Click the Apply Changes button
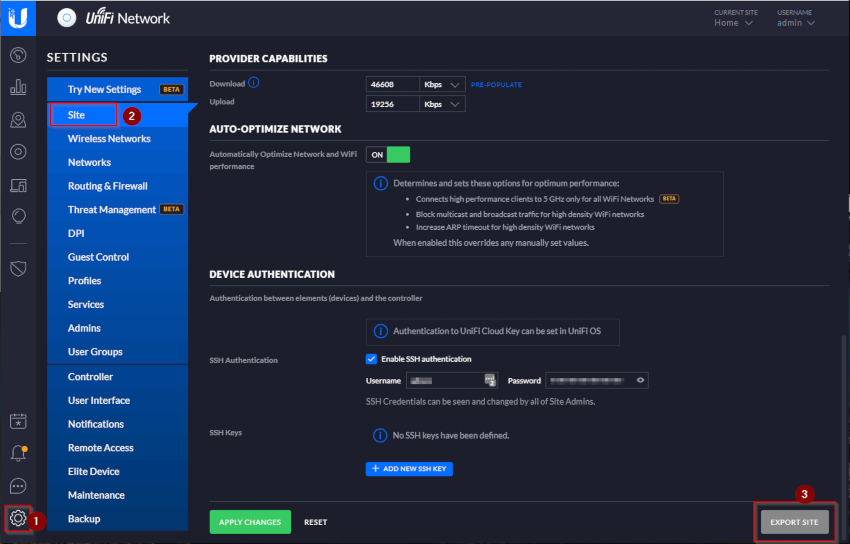Viewport: 850px width, 544px height. coord(250,522)
